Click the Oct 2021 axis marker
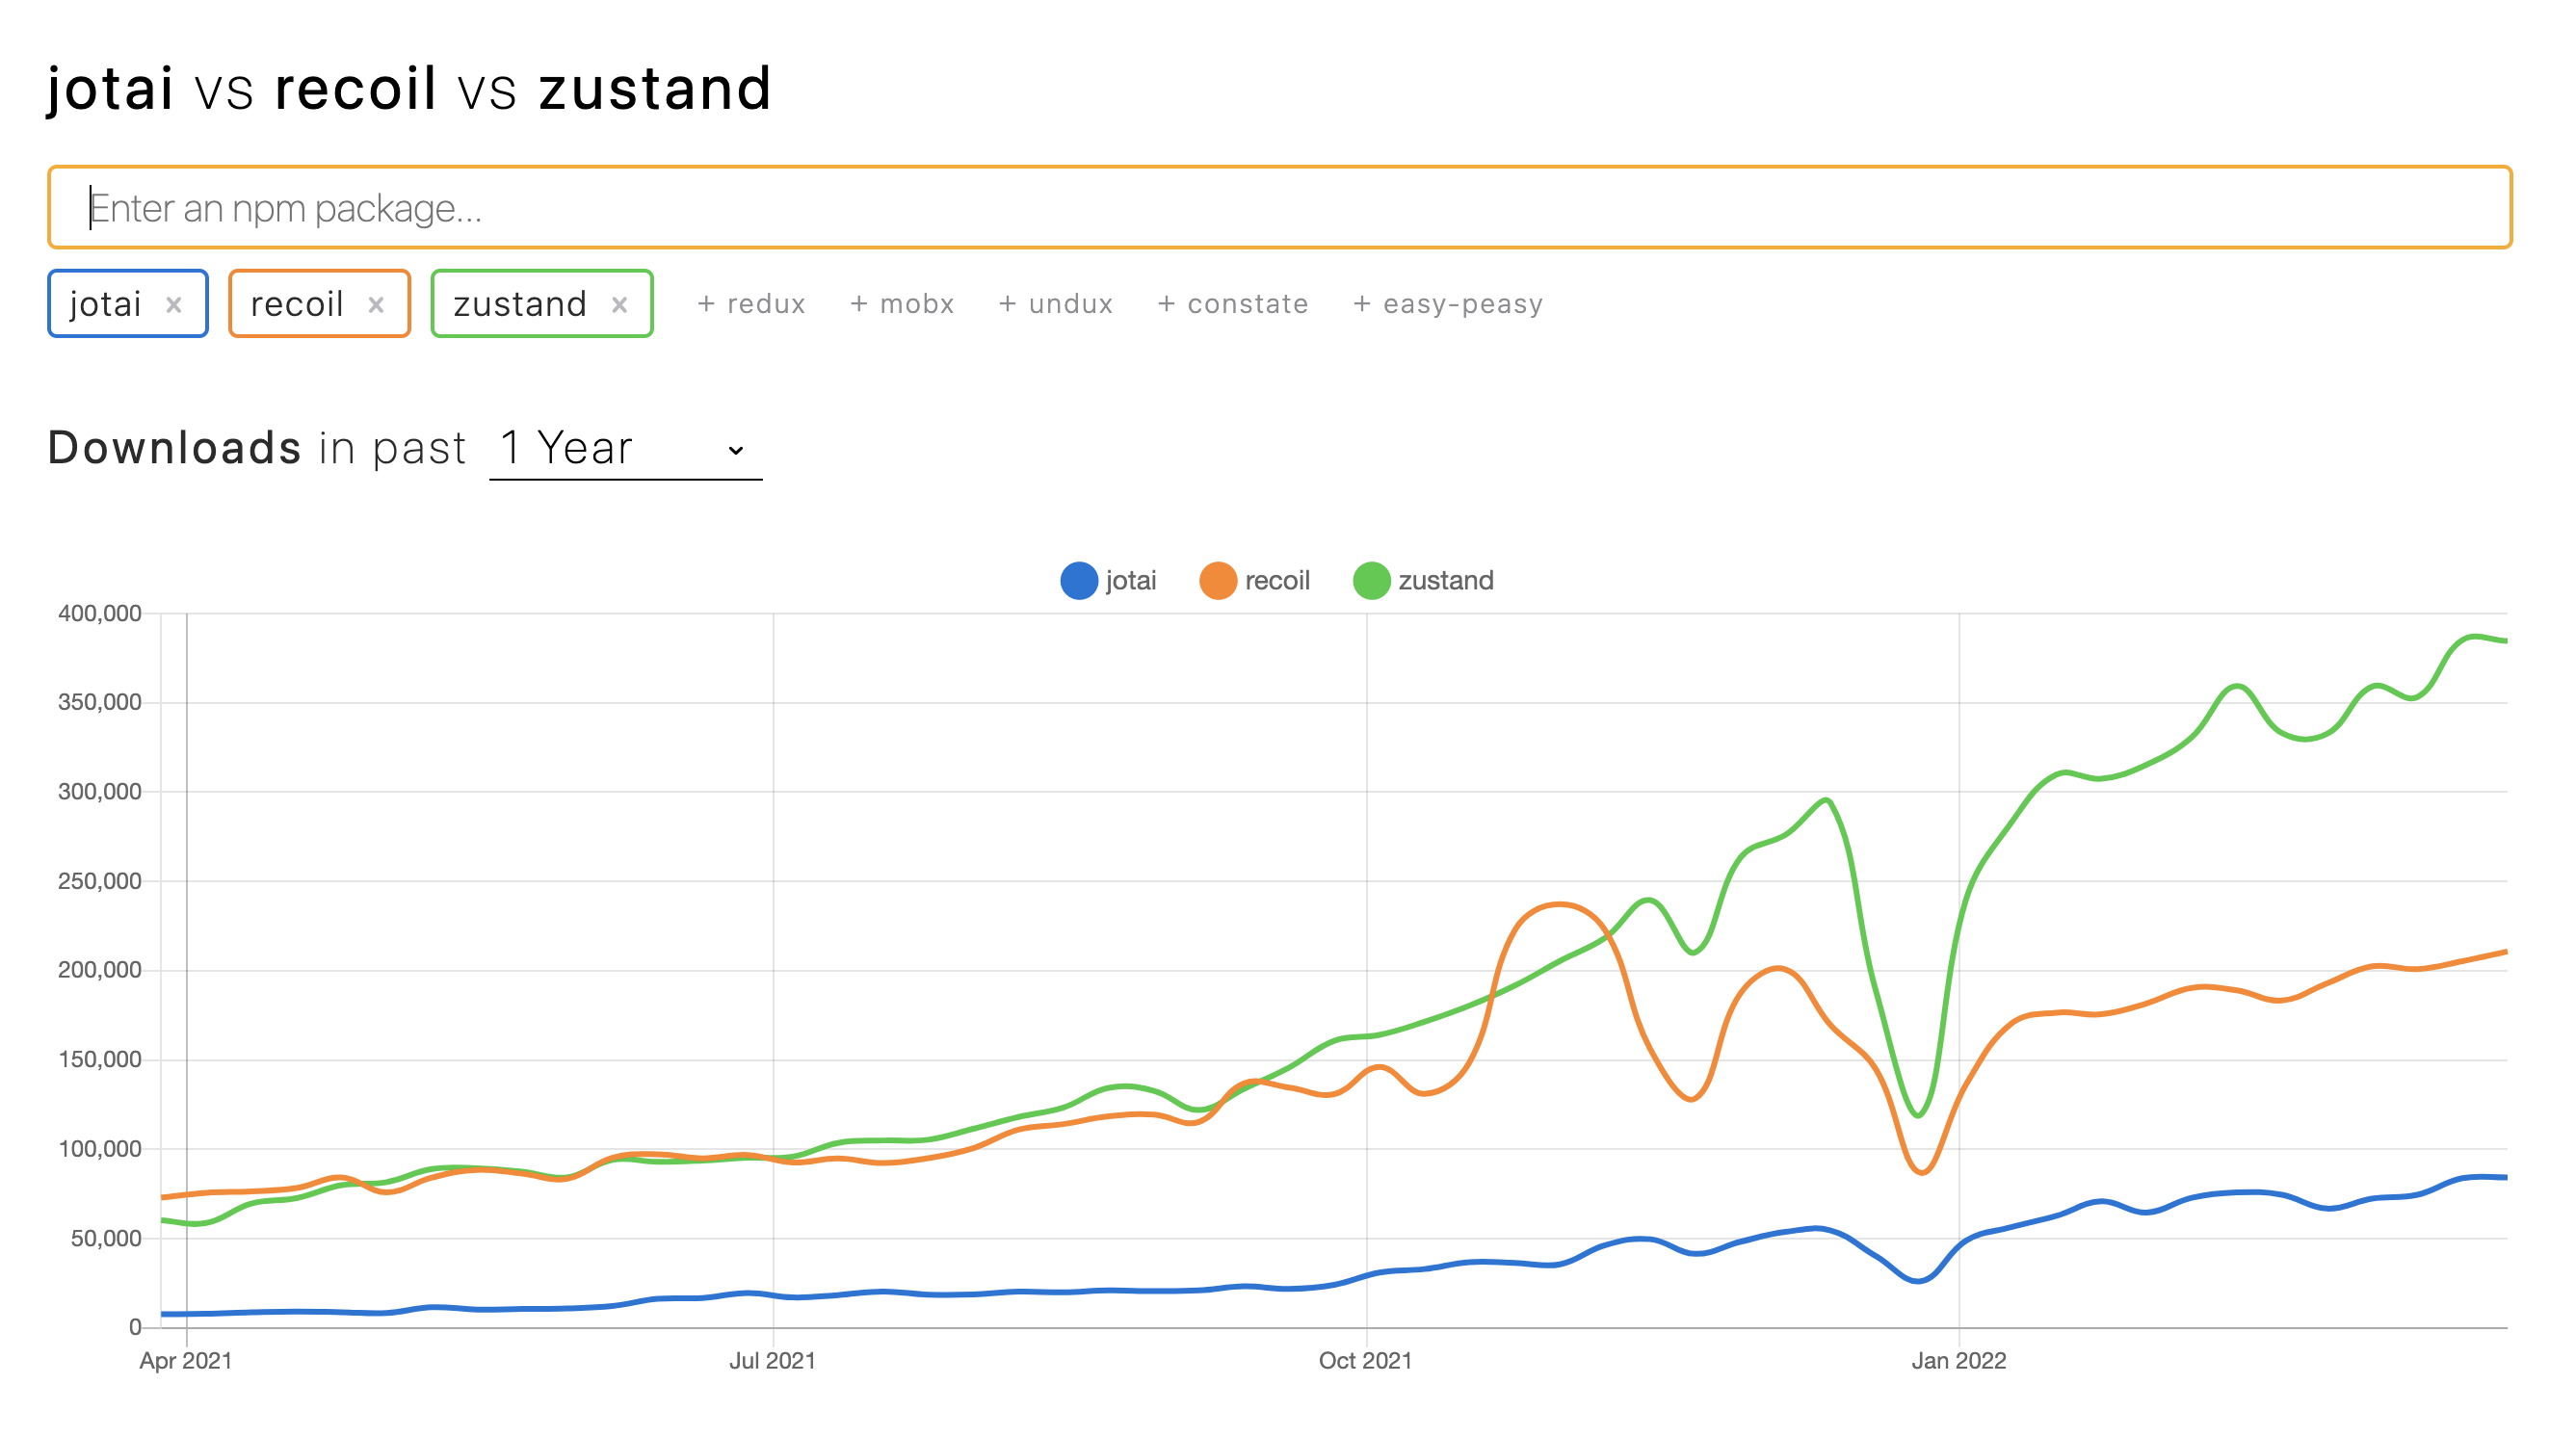 tap(1364, 1361)
